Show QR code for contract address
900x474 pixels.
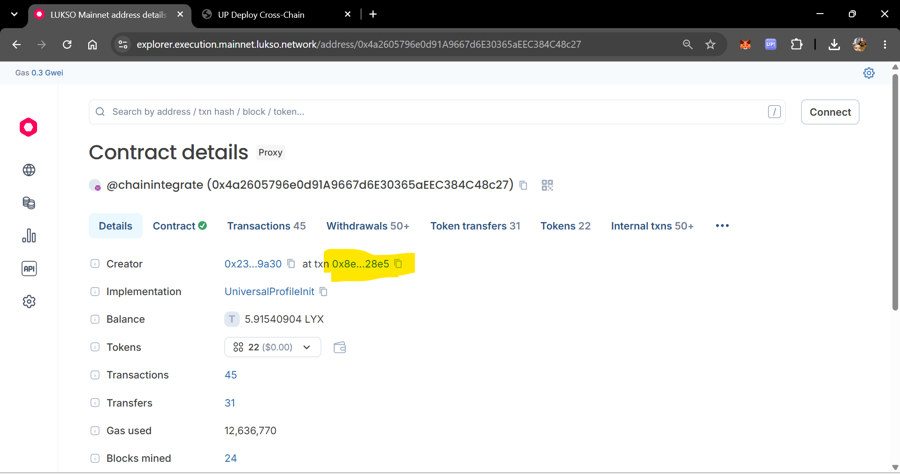547,185
